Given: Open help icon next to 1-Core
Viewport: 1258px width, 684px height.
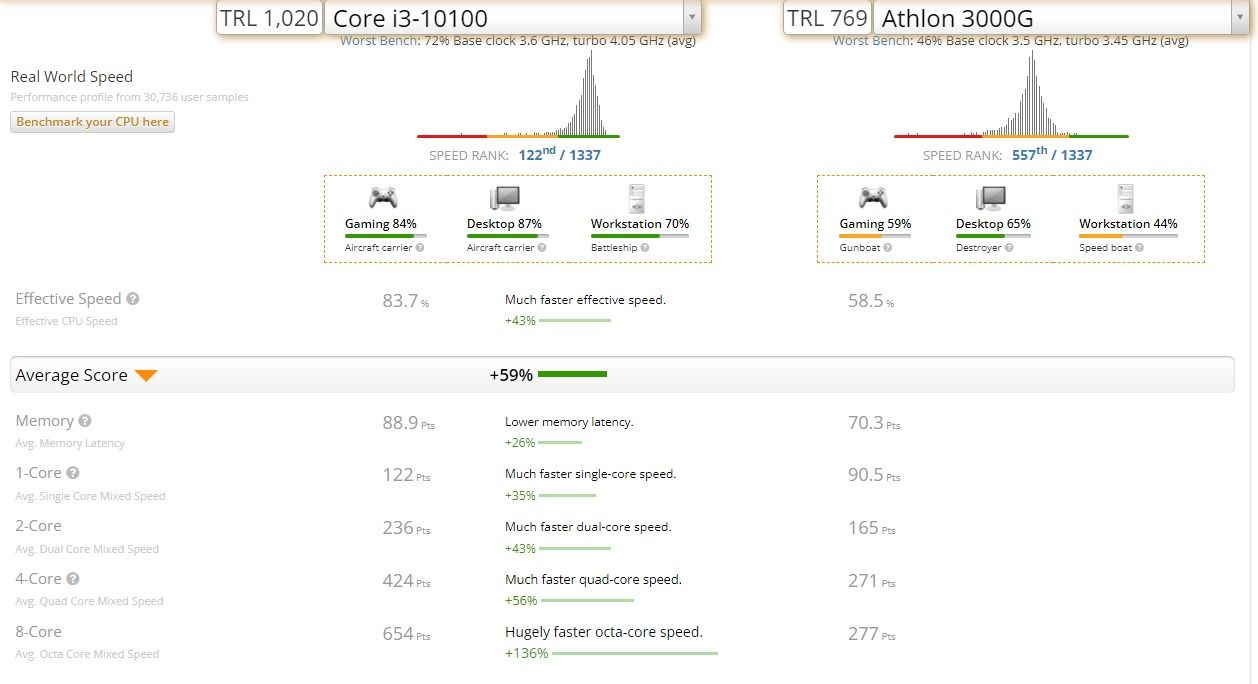Looking at the screenshot, I should click(x=73, y=473).
